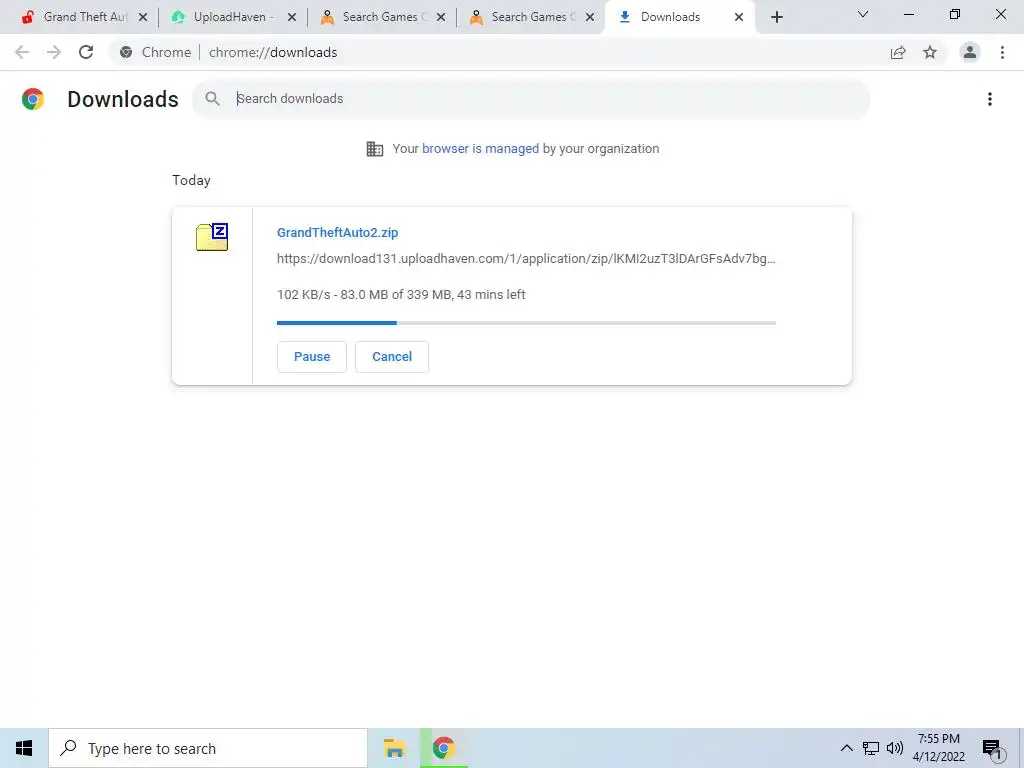
Task: Bookmark this tab with the star icon
Action: point(930,52)
